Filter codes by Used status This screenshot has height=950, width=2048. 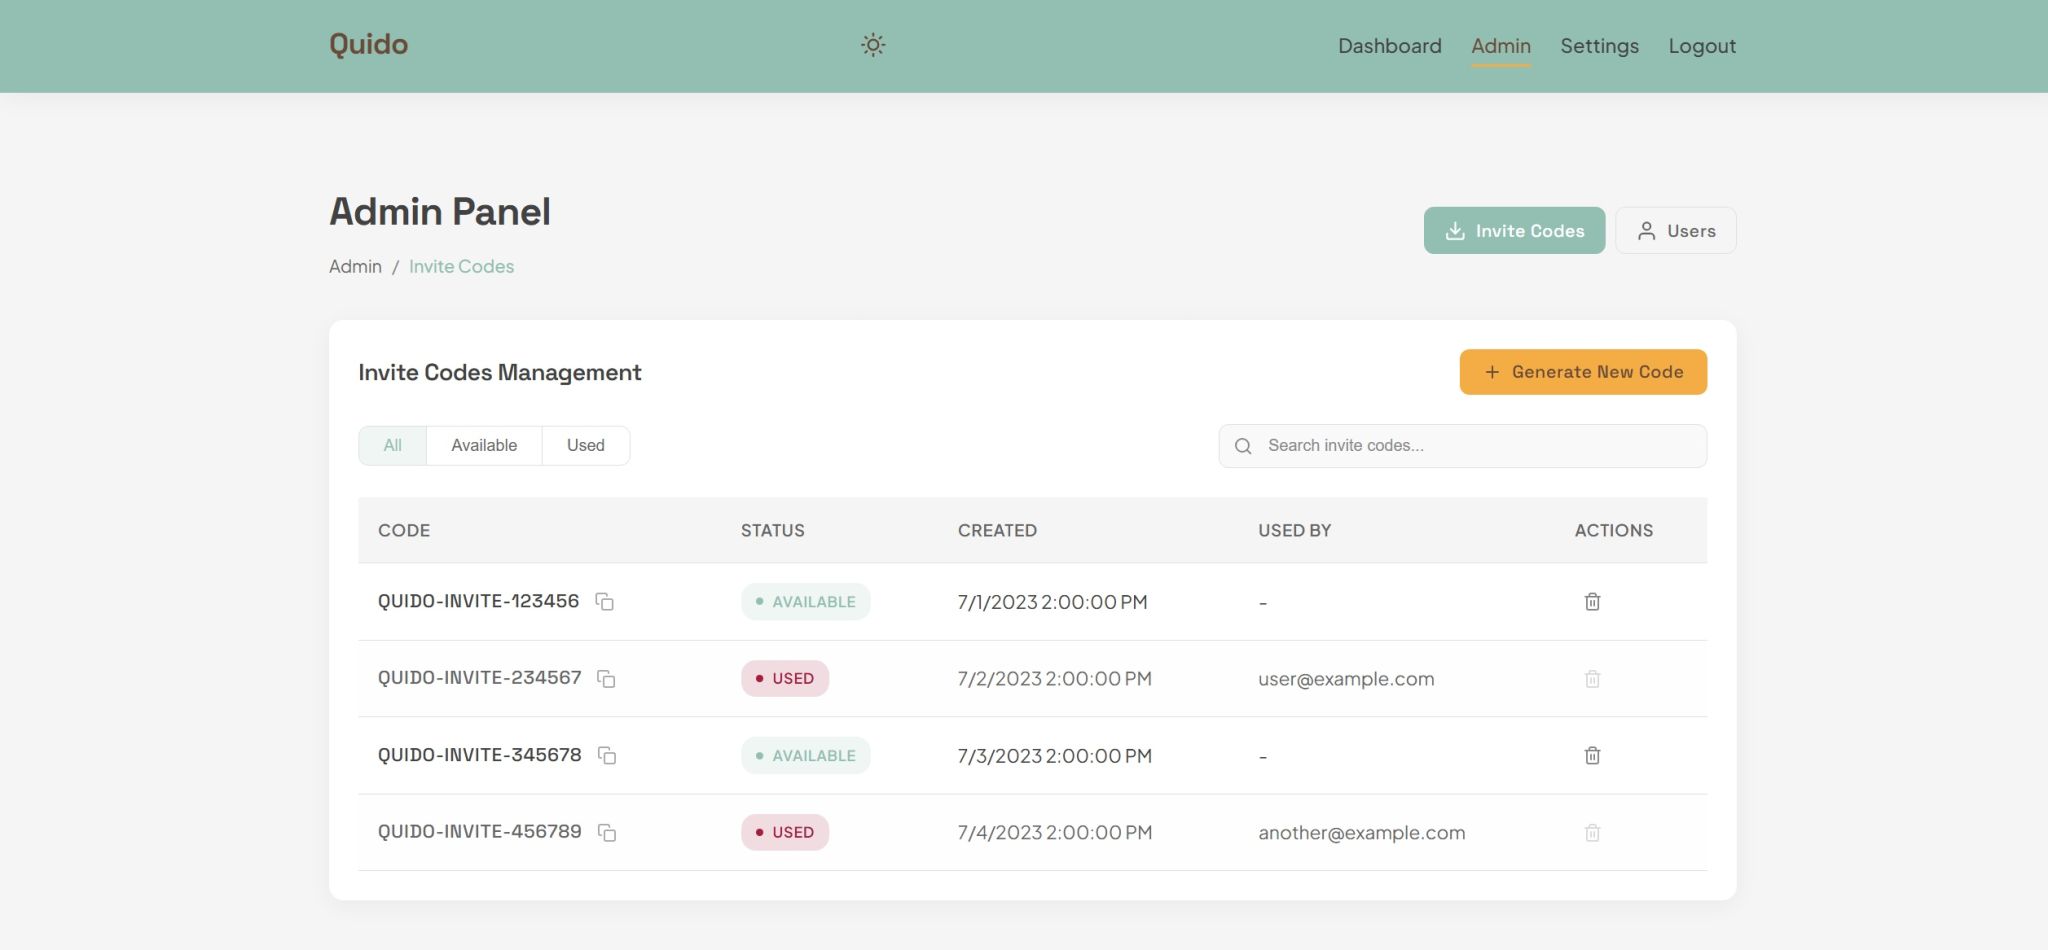coord(585,445)
